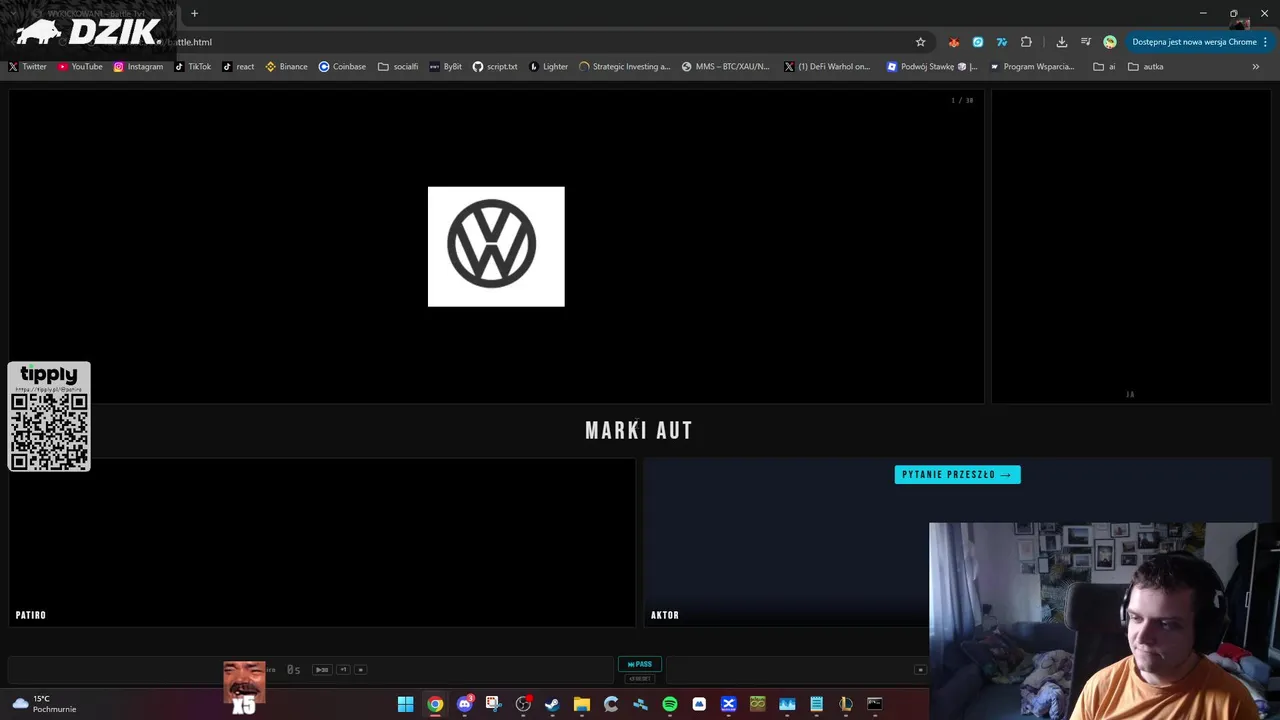Bookmark this page with the star icon
This screenshot has width=1280, height=720.
click(920, 42)
